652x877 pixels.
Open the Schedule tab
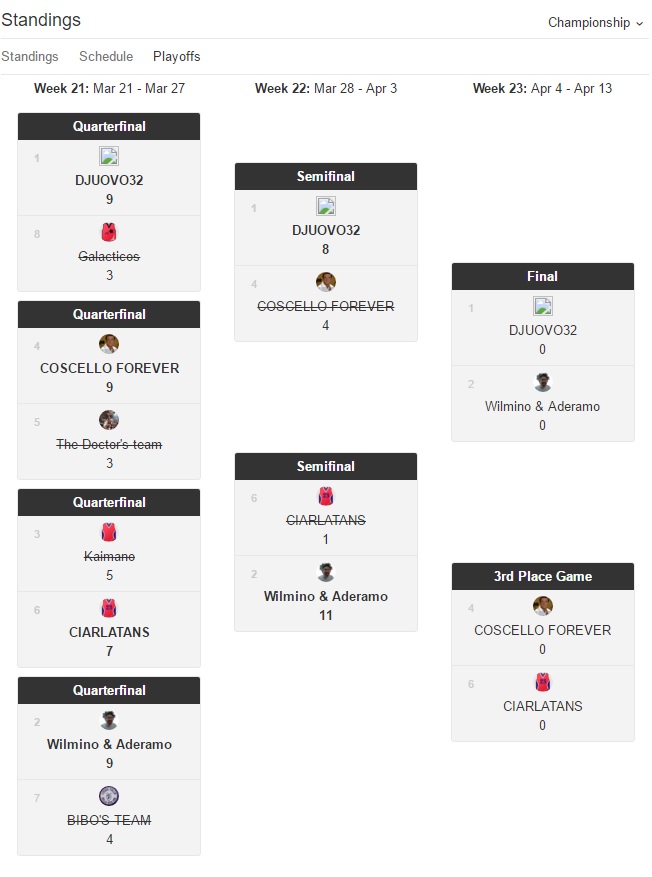tap(106, 57)
